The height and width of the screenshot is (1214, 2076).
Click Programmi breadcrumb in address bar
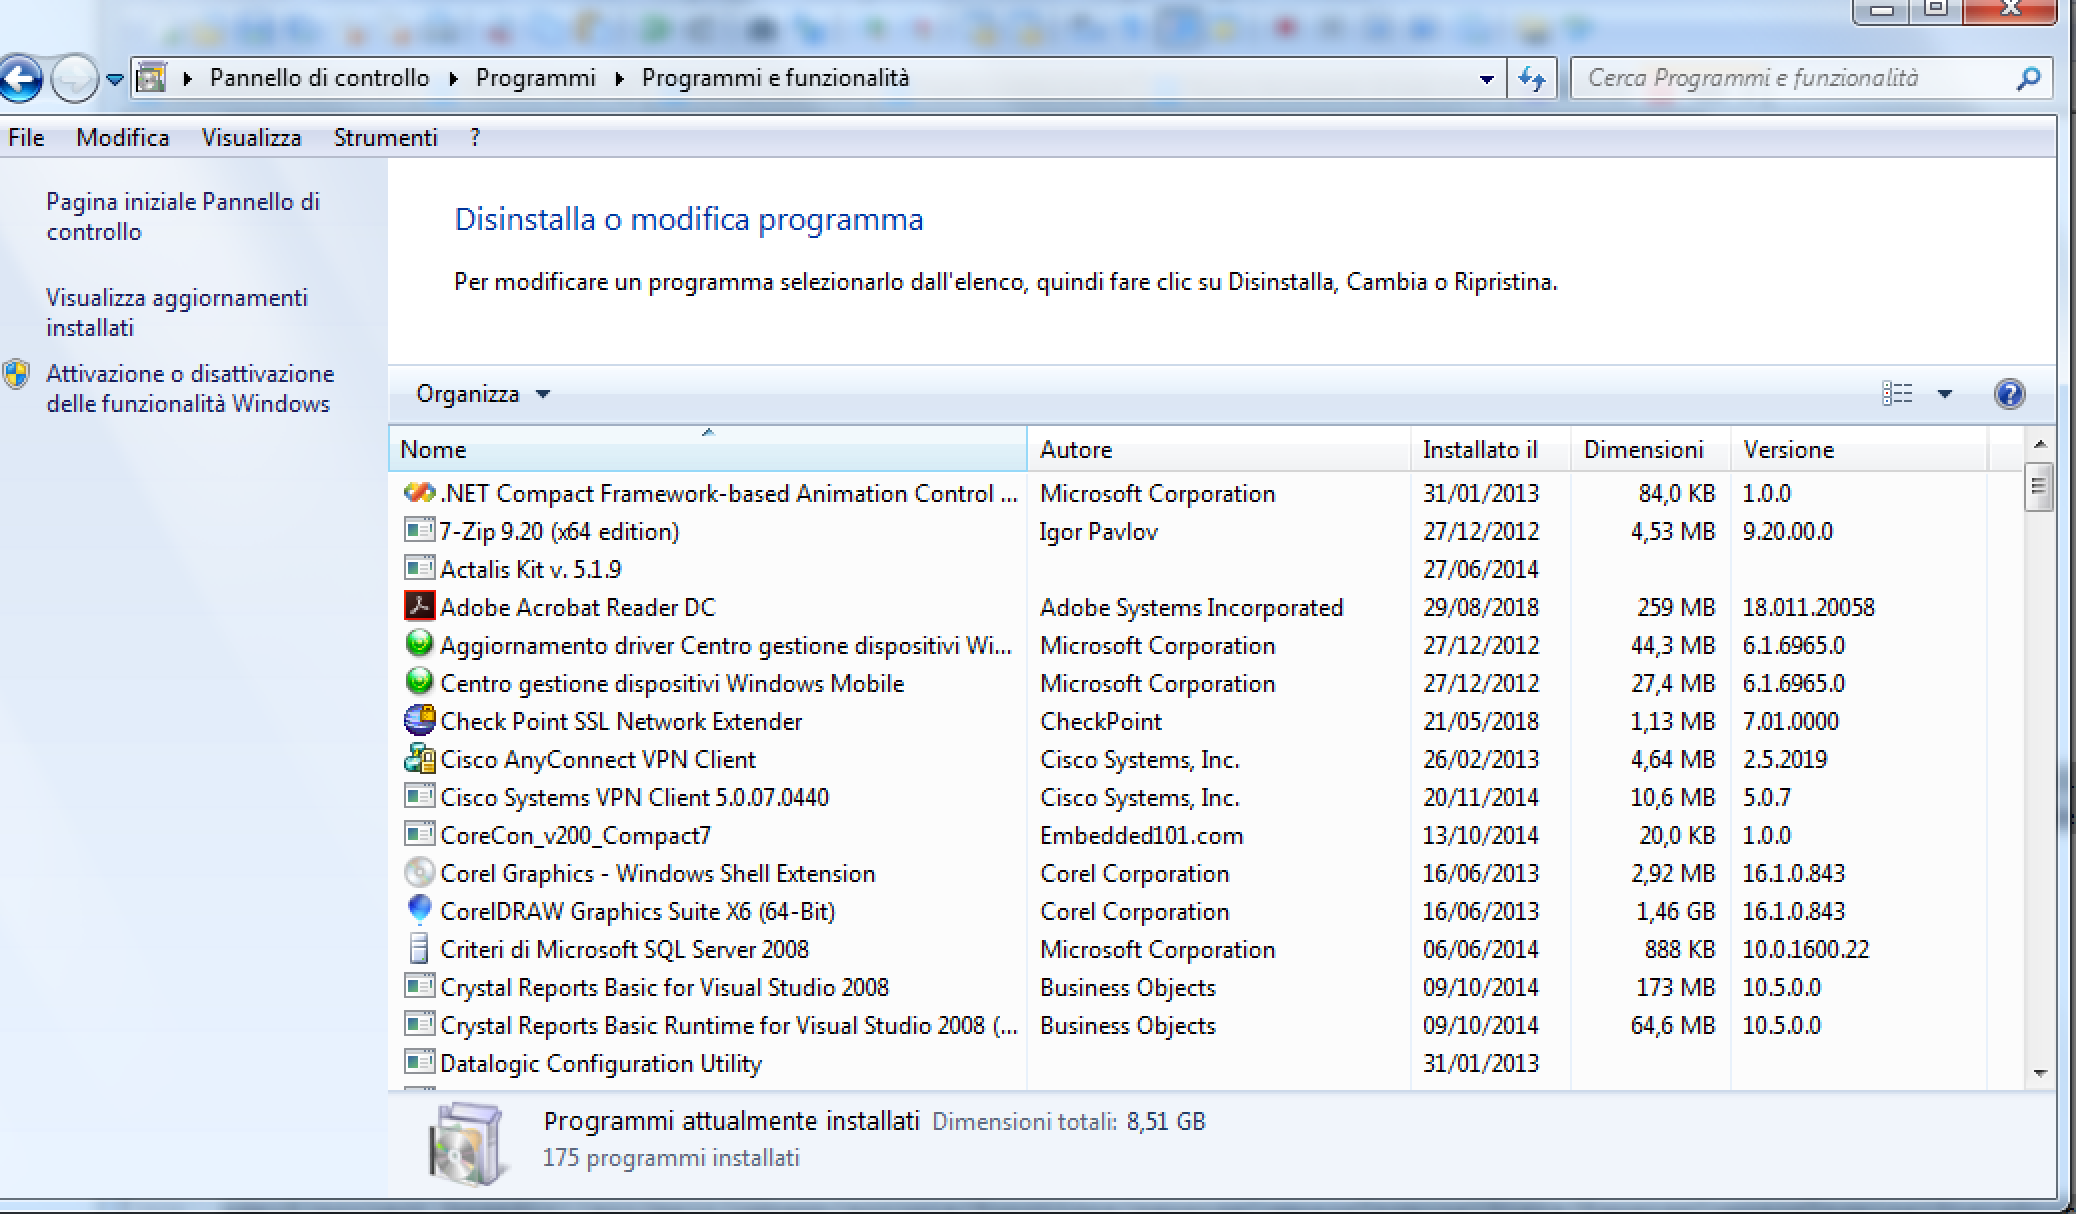(535, 78)
